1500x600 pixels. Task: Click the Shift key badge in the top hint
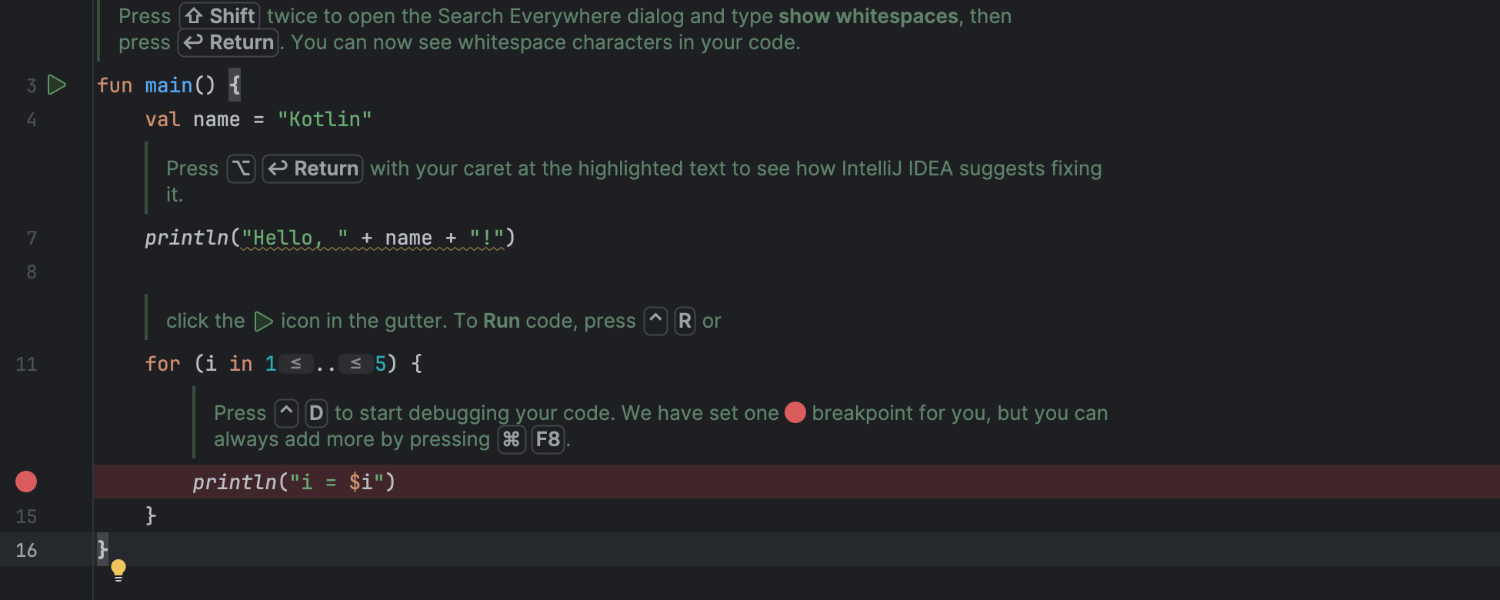[x=219, y=16]
